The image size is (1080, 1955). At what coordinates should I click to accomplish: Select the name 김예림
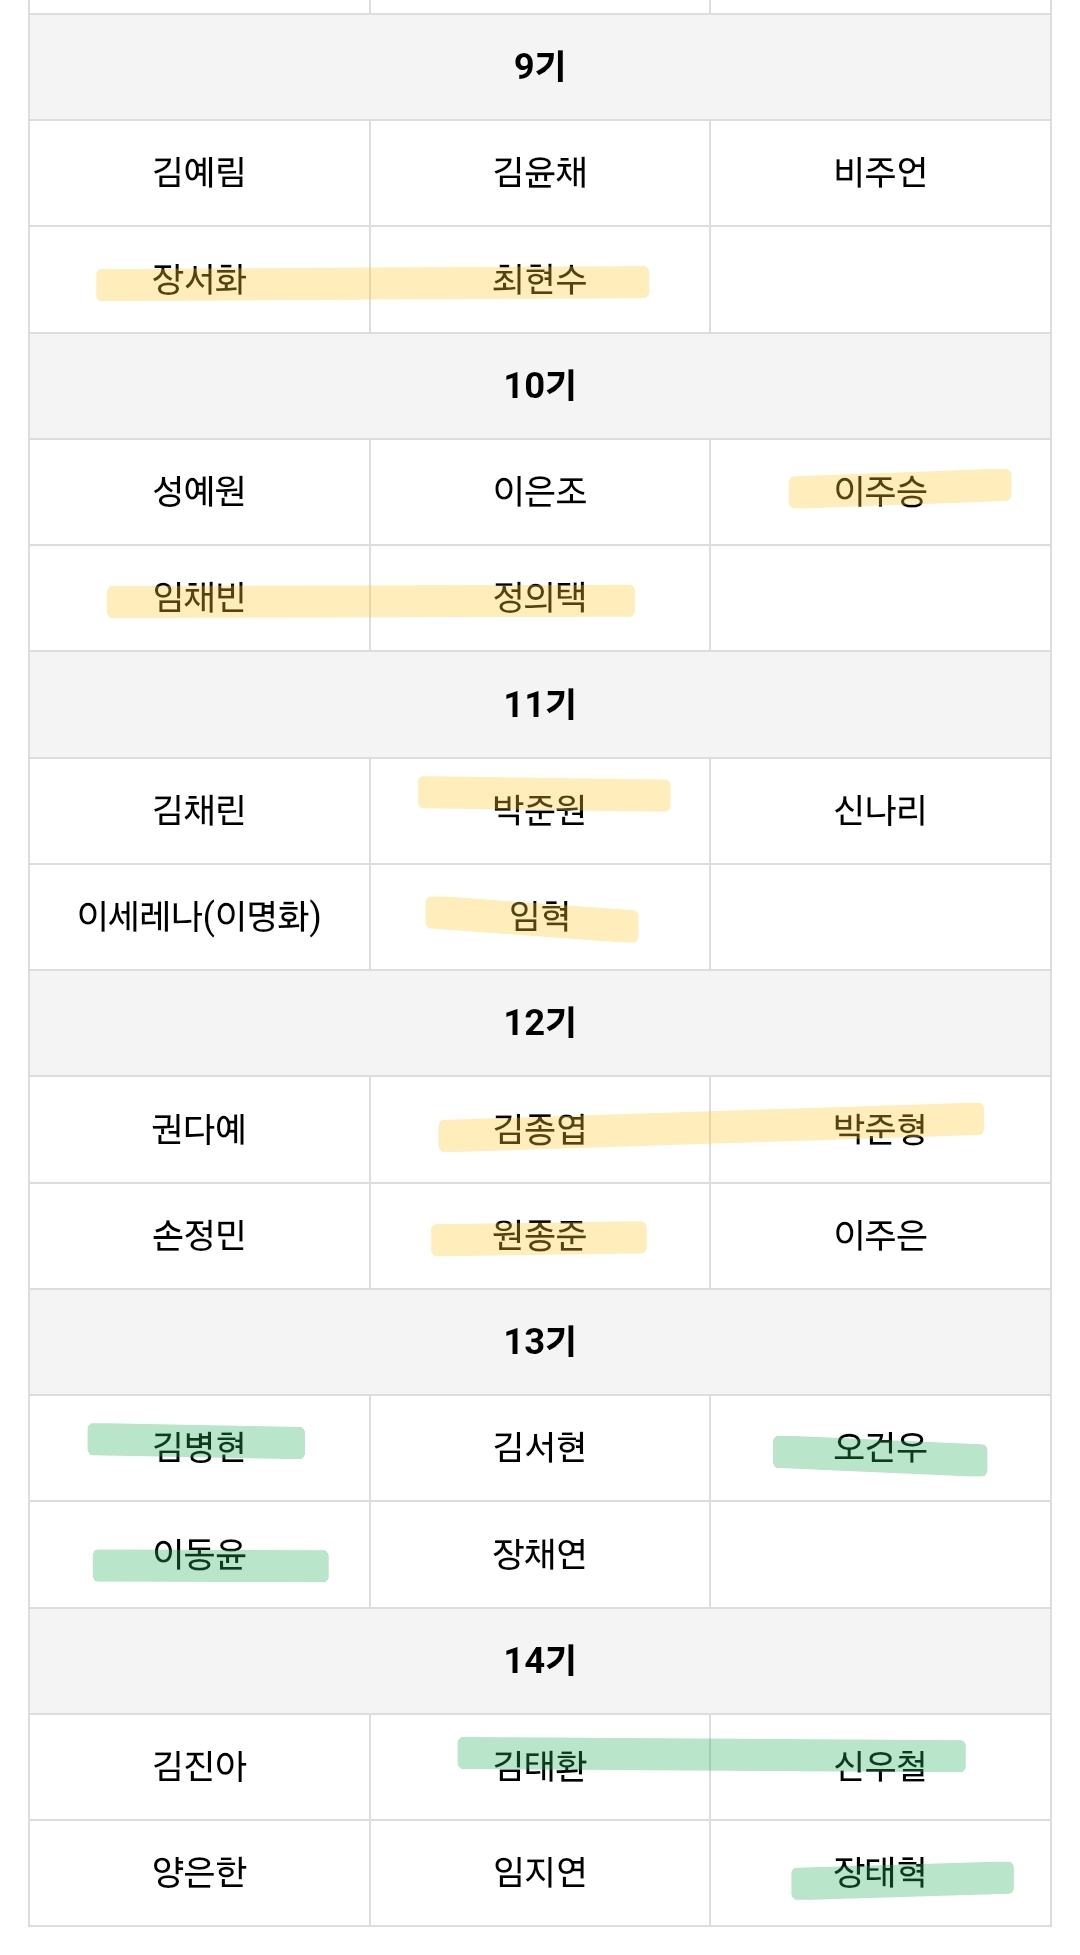[199, 172]
